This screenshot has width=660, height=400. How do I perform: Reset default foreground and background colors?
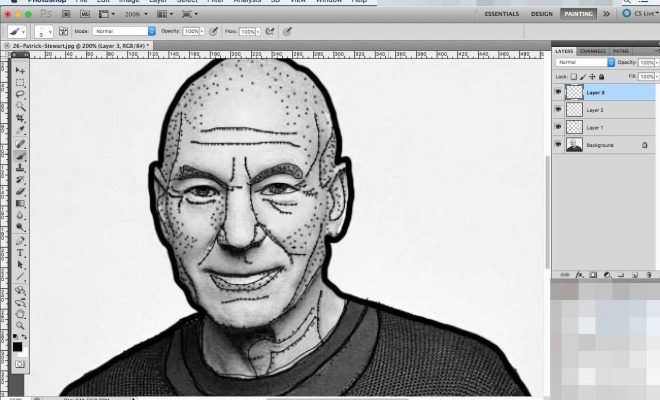point(15,336)
